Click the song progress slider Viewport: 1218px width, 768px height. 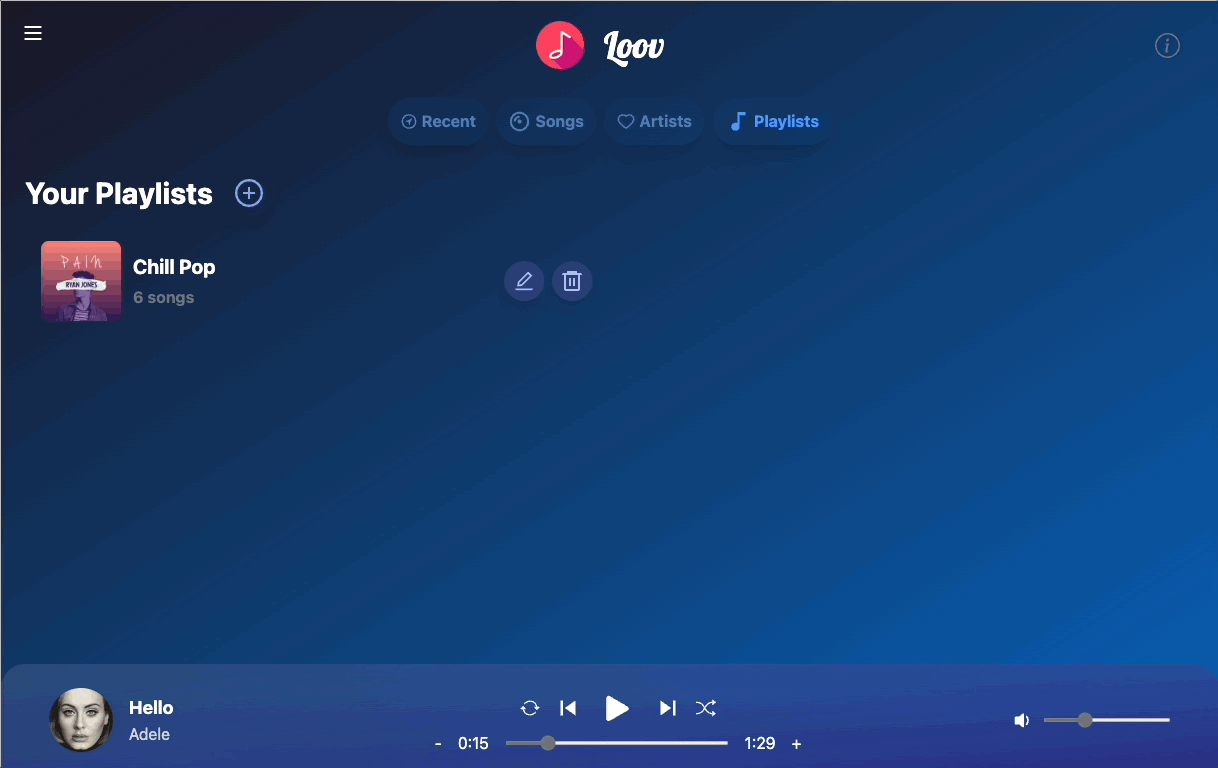(x=617, y=743)
